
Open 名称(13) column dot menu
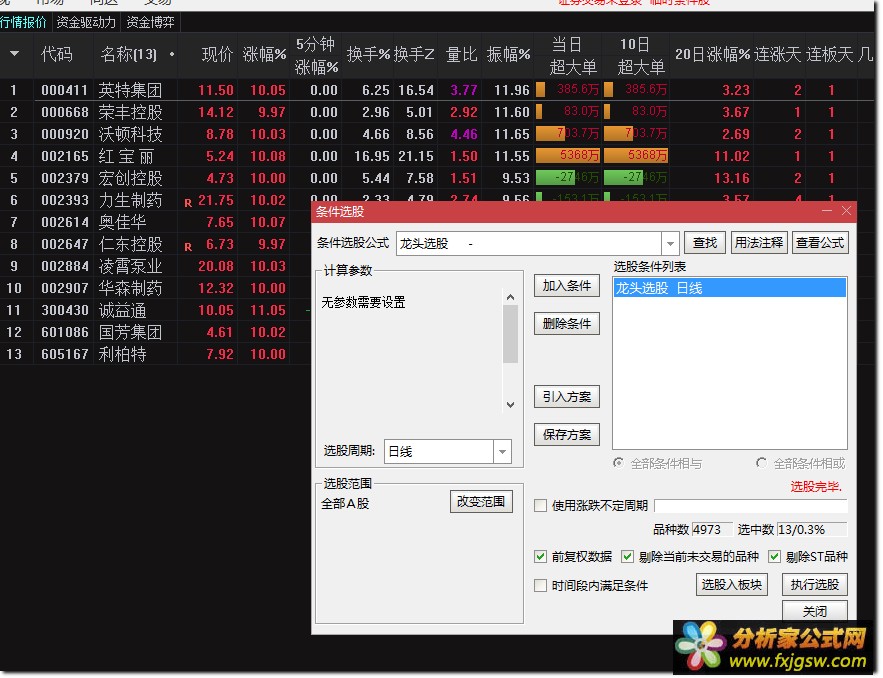pyautogui.click(x=171, y=54)
